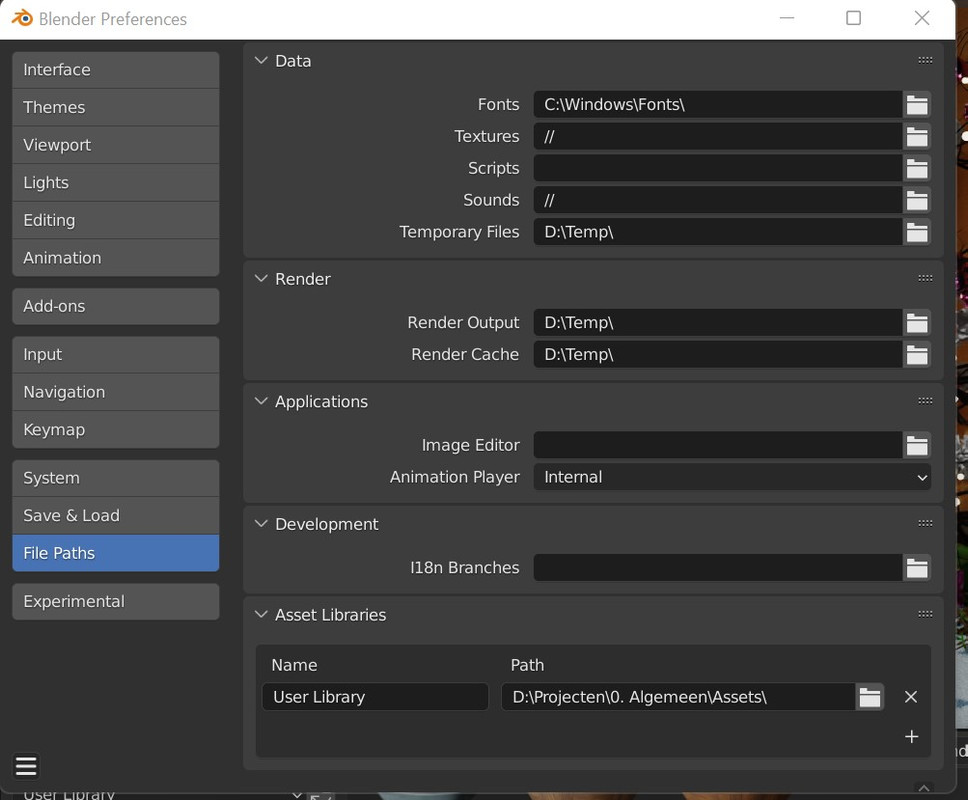This screenshot has height=800, width=968.
Task: Click the I18n Branches path field
Action: (x=718, y=568)
